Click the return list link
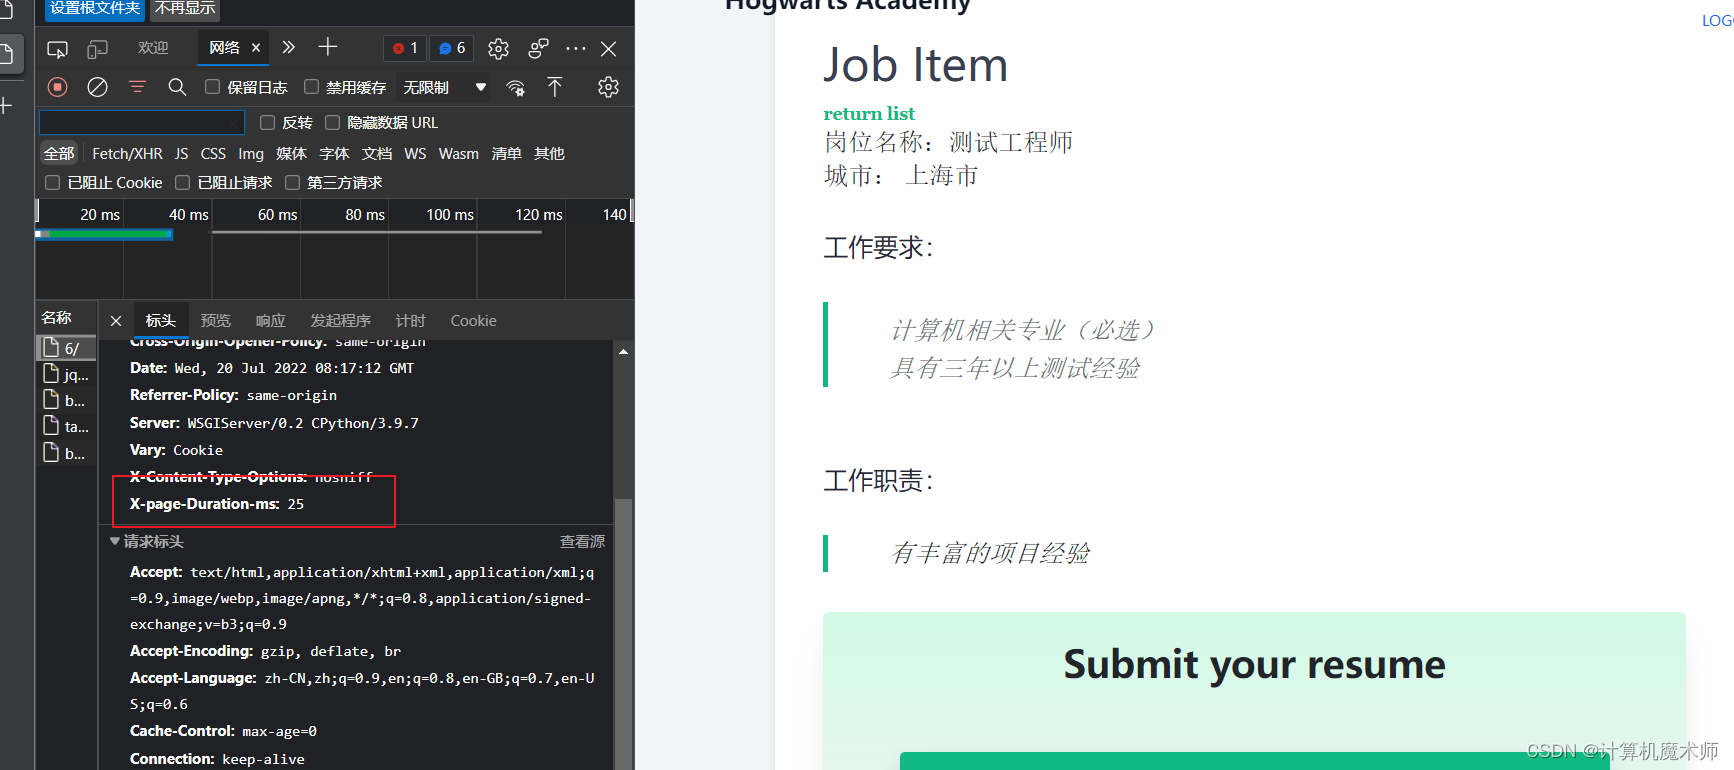Screen dimensions: 1734x770 coord(869,113)
